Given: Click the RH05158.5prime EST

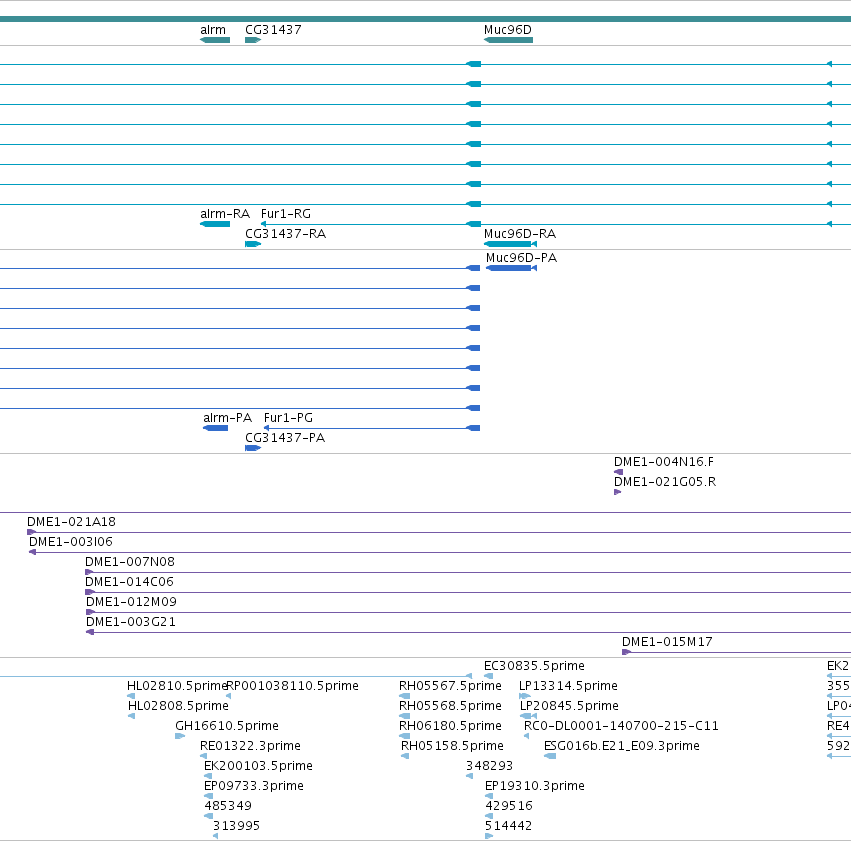Looking at the screenshot, I should click(405, 756).
